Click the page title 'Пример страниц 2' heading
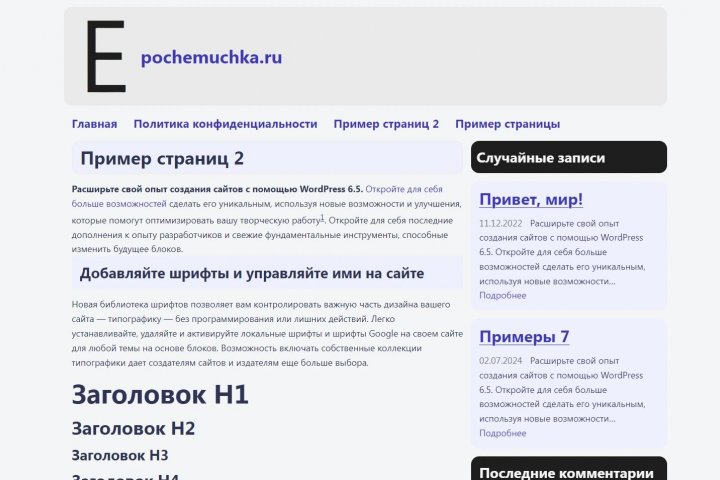Screen dimensions: 720x480 click(x=162, y=158)
